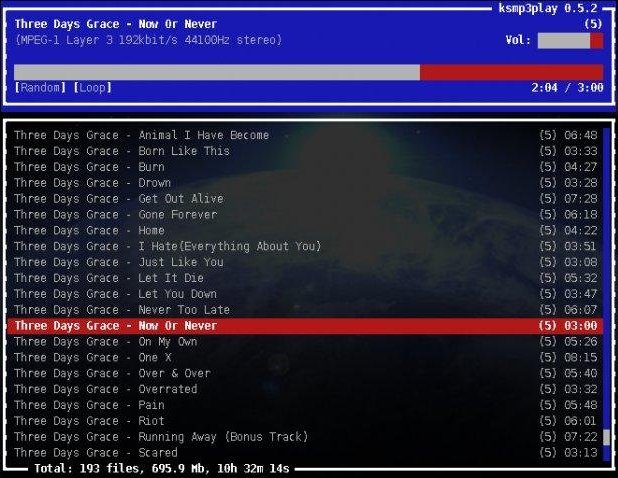The image size is (618, 478).
Task: Toggle the Loop playback mode
Action: [x=93, y=87]
